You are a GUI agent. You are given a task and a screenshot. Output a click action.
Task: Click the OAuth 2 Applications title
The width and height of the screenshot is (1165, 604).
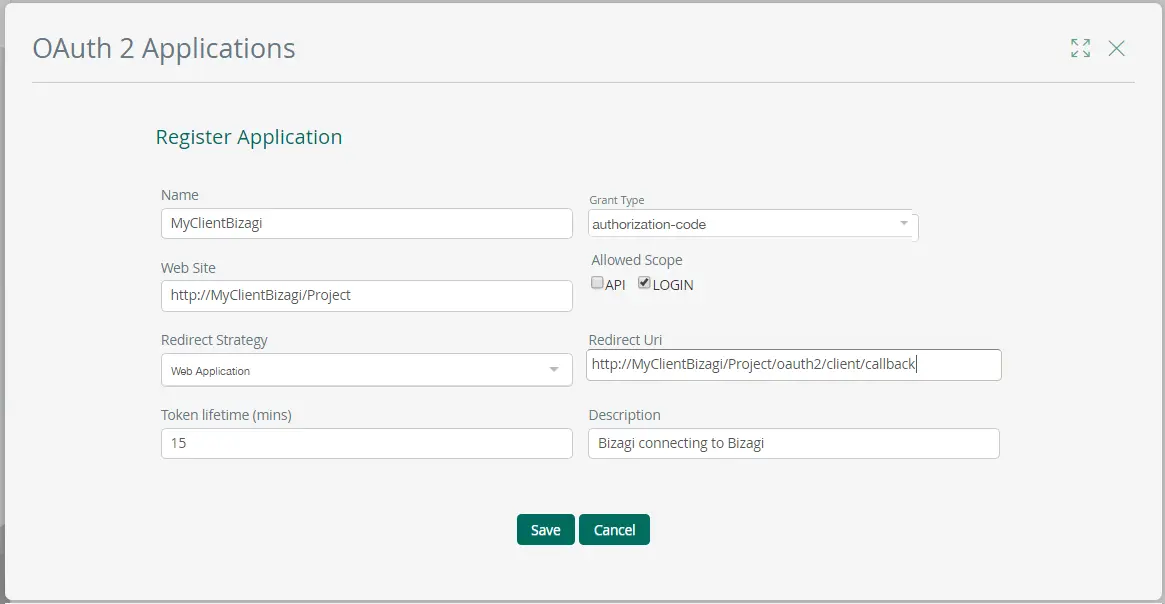click(x=164, y=48)
